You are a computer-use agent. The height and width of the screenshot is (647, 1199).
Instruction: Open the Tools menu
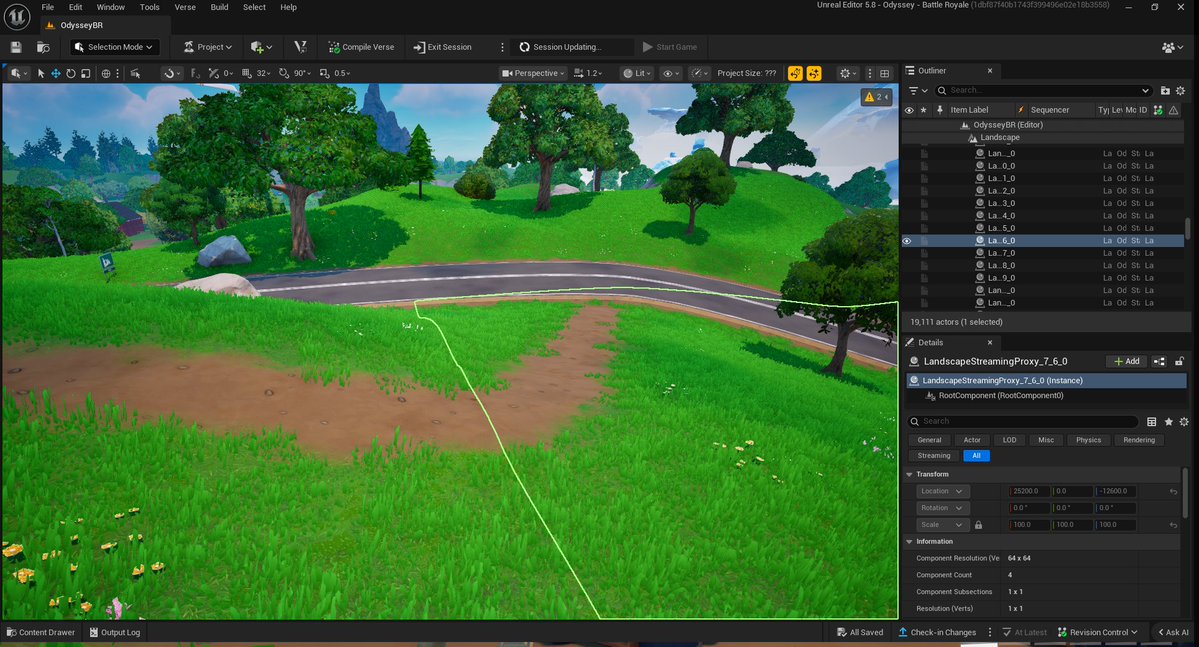click(x=150, y=7)
